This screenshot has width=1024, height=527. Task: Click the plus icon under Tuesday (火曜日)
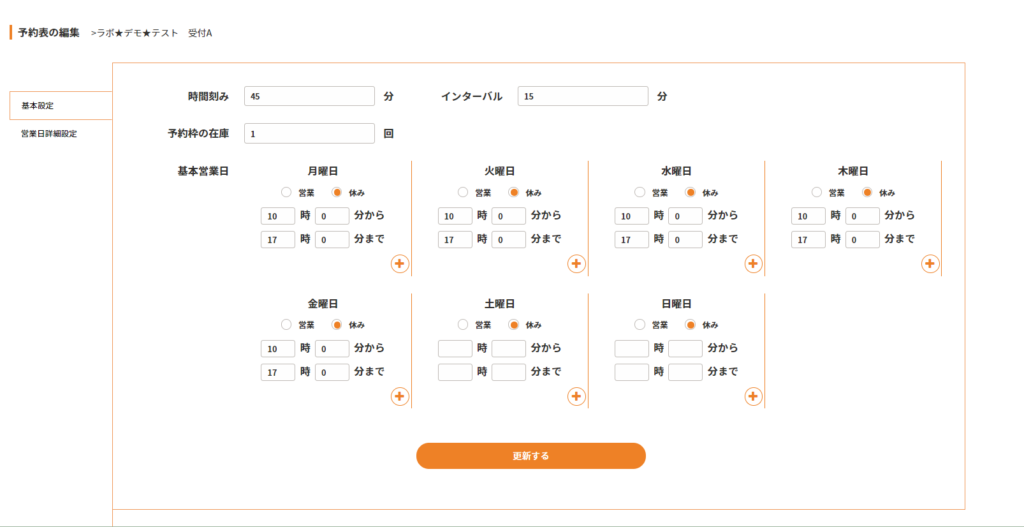[576, 263]
